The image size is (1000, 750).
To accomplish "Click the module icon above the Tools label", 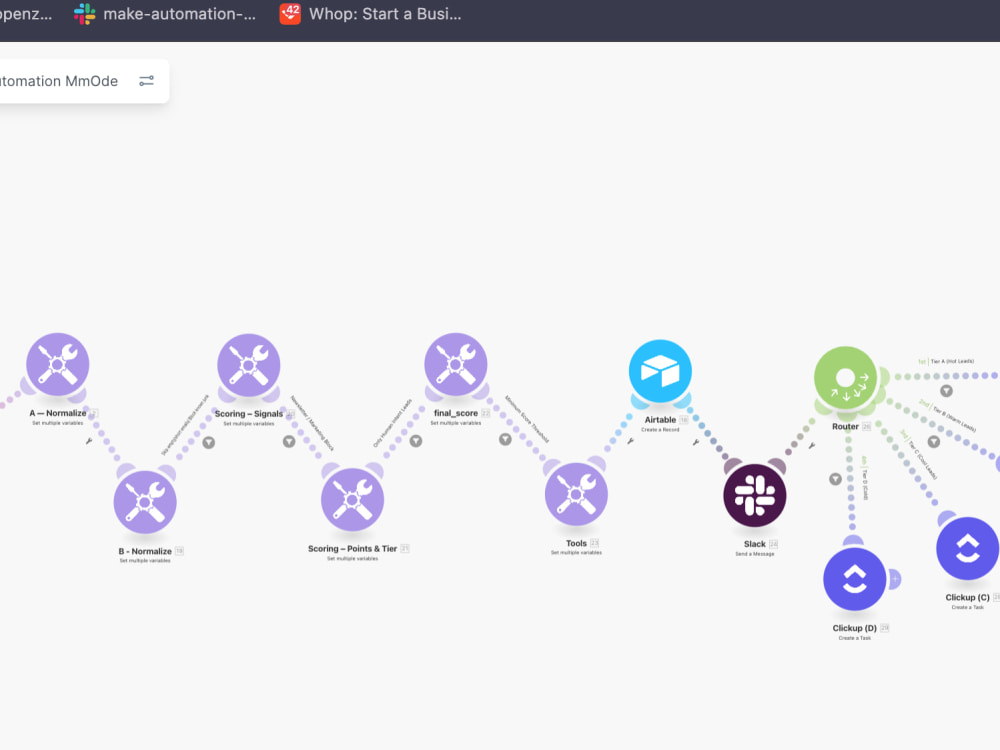I will coord(576,494).
